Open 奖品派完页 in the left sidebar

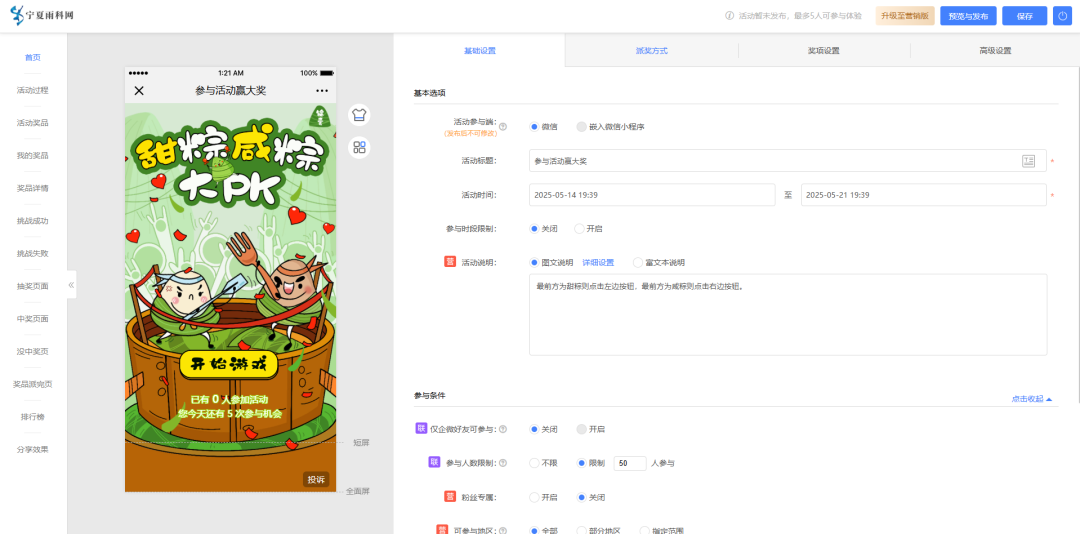33,384
